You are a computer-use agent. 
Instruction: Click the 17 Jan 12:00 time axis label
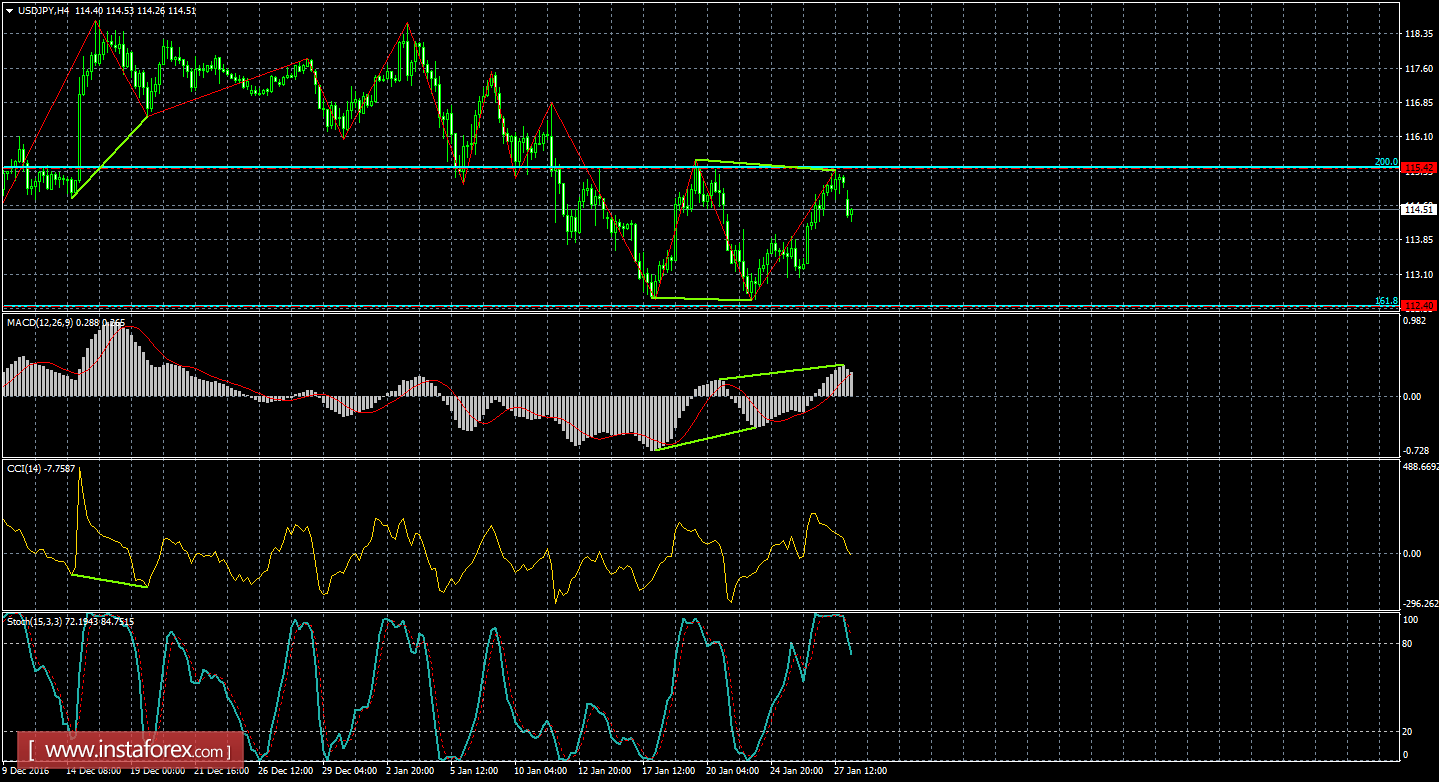[x=669, y=771]
